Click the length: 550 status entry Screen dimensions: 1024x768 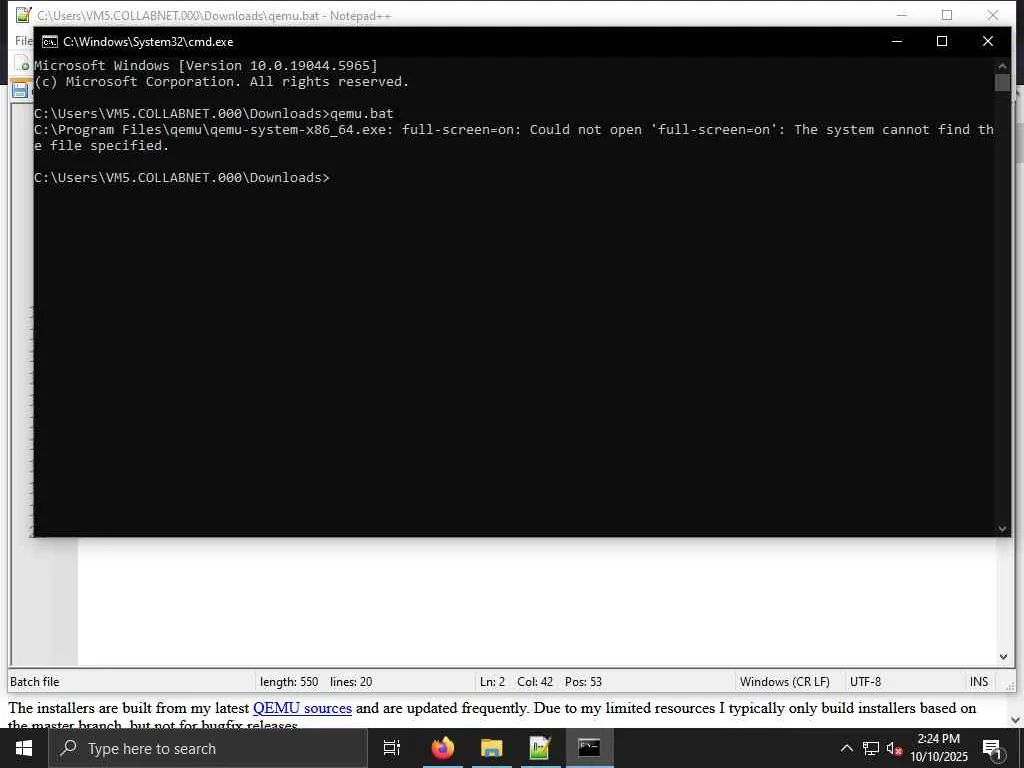(289, 682)
